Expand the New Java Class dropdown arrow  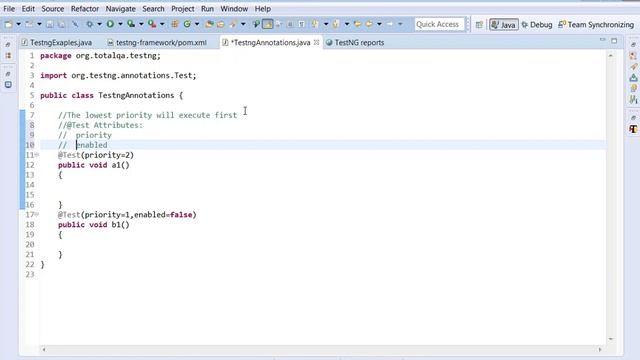(x=197, y=24)
